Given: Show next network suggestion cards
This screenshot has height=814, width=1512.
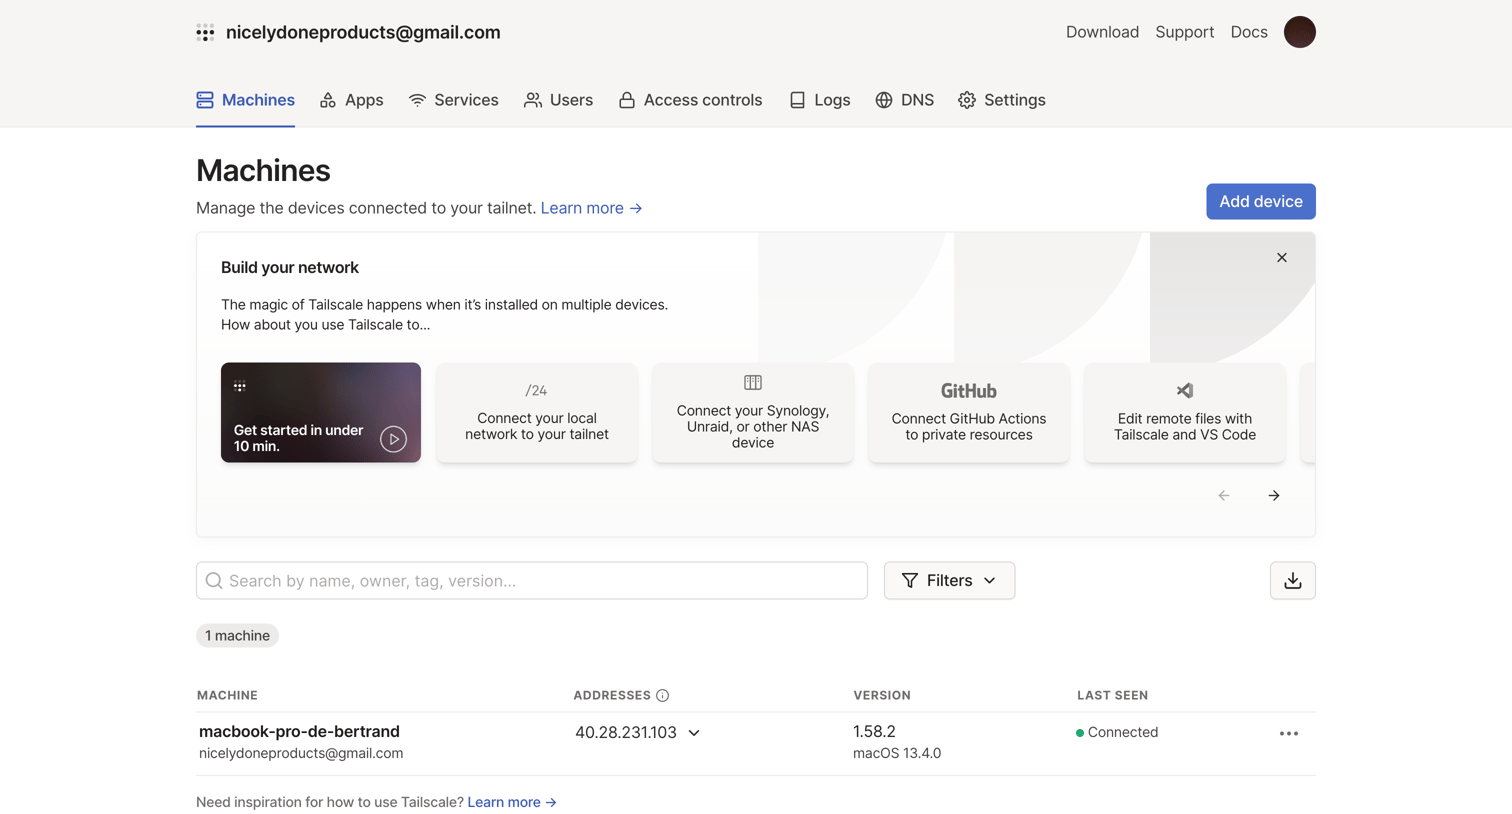Looking at the screenshot, I should [x=1273, y=496].
